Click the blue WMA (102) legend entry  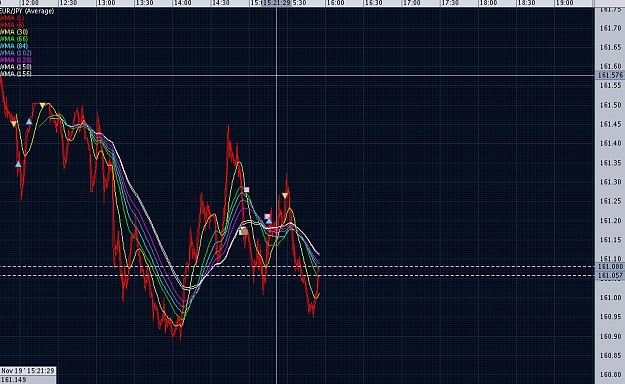pyautogui.click(x=16, y=53)
